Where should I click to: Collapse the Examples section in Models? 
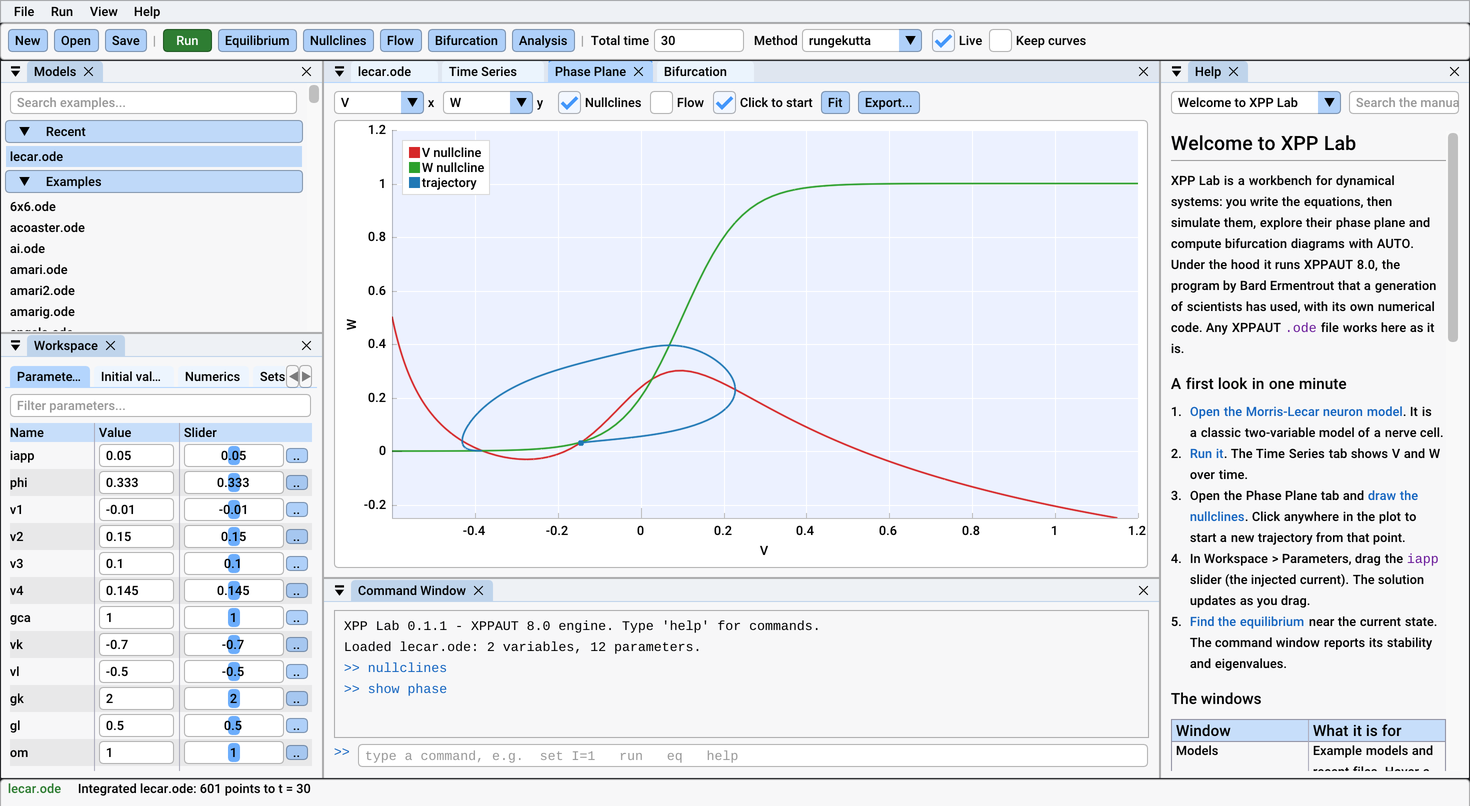click(154, 182)
